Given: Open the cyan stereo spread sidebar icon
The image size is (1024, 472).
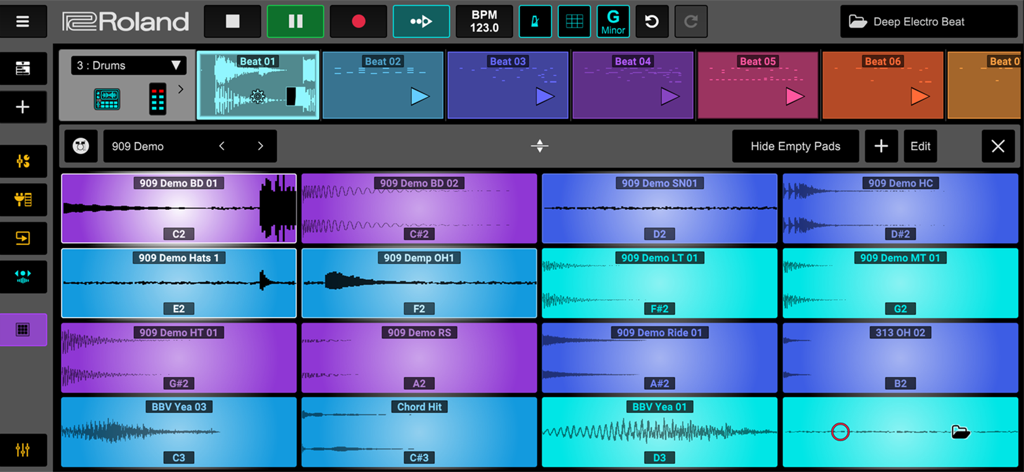Looking at the screenshot, I should coord(23,277).
